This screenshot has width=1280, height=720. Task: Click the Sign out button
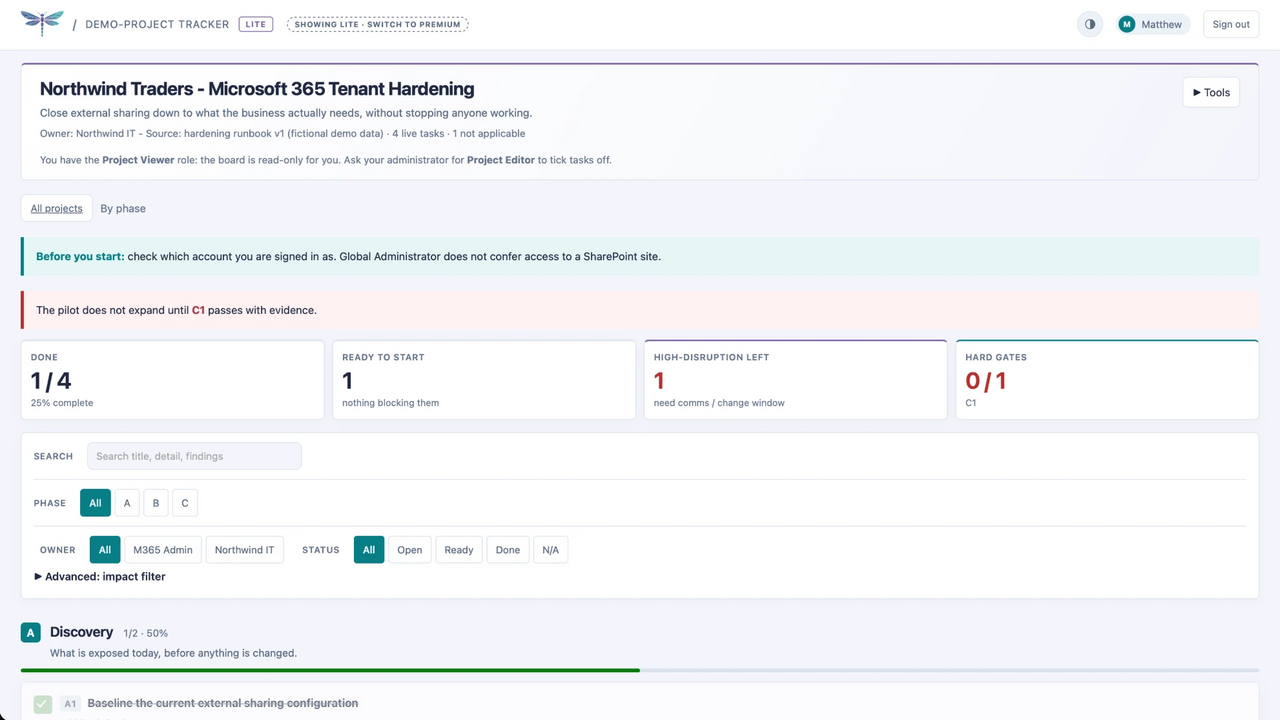tap(1231, 24)
